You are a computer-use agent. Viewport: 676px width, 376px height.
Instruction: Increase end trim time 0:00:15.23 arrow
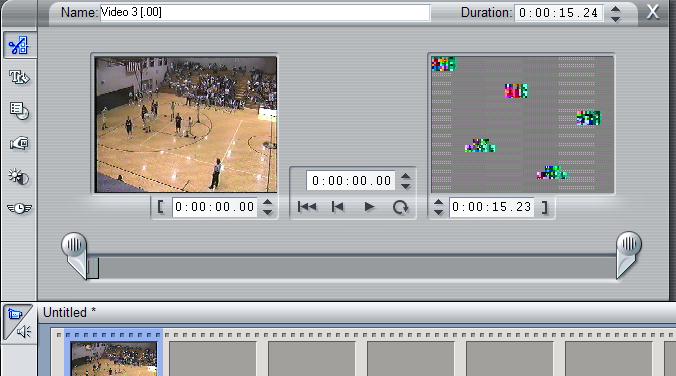(438, 202)
